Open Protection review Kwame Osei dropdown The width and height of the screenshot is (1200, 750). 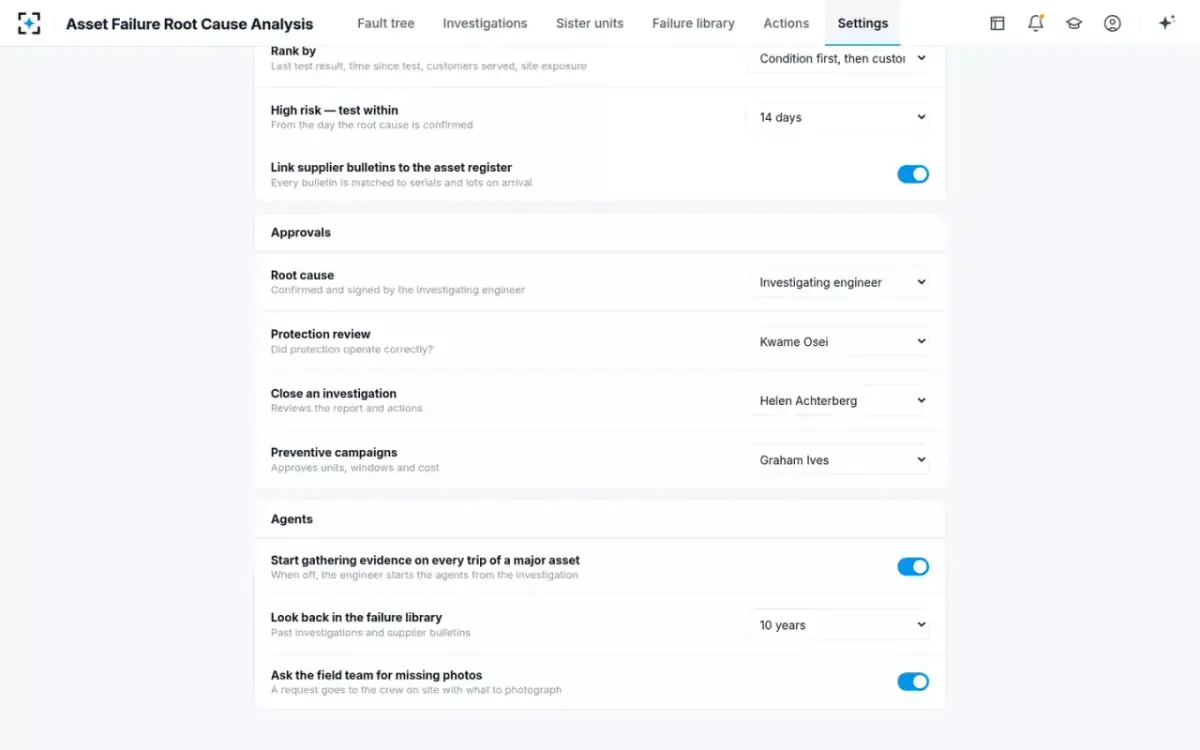(x=838, y=341)
